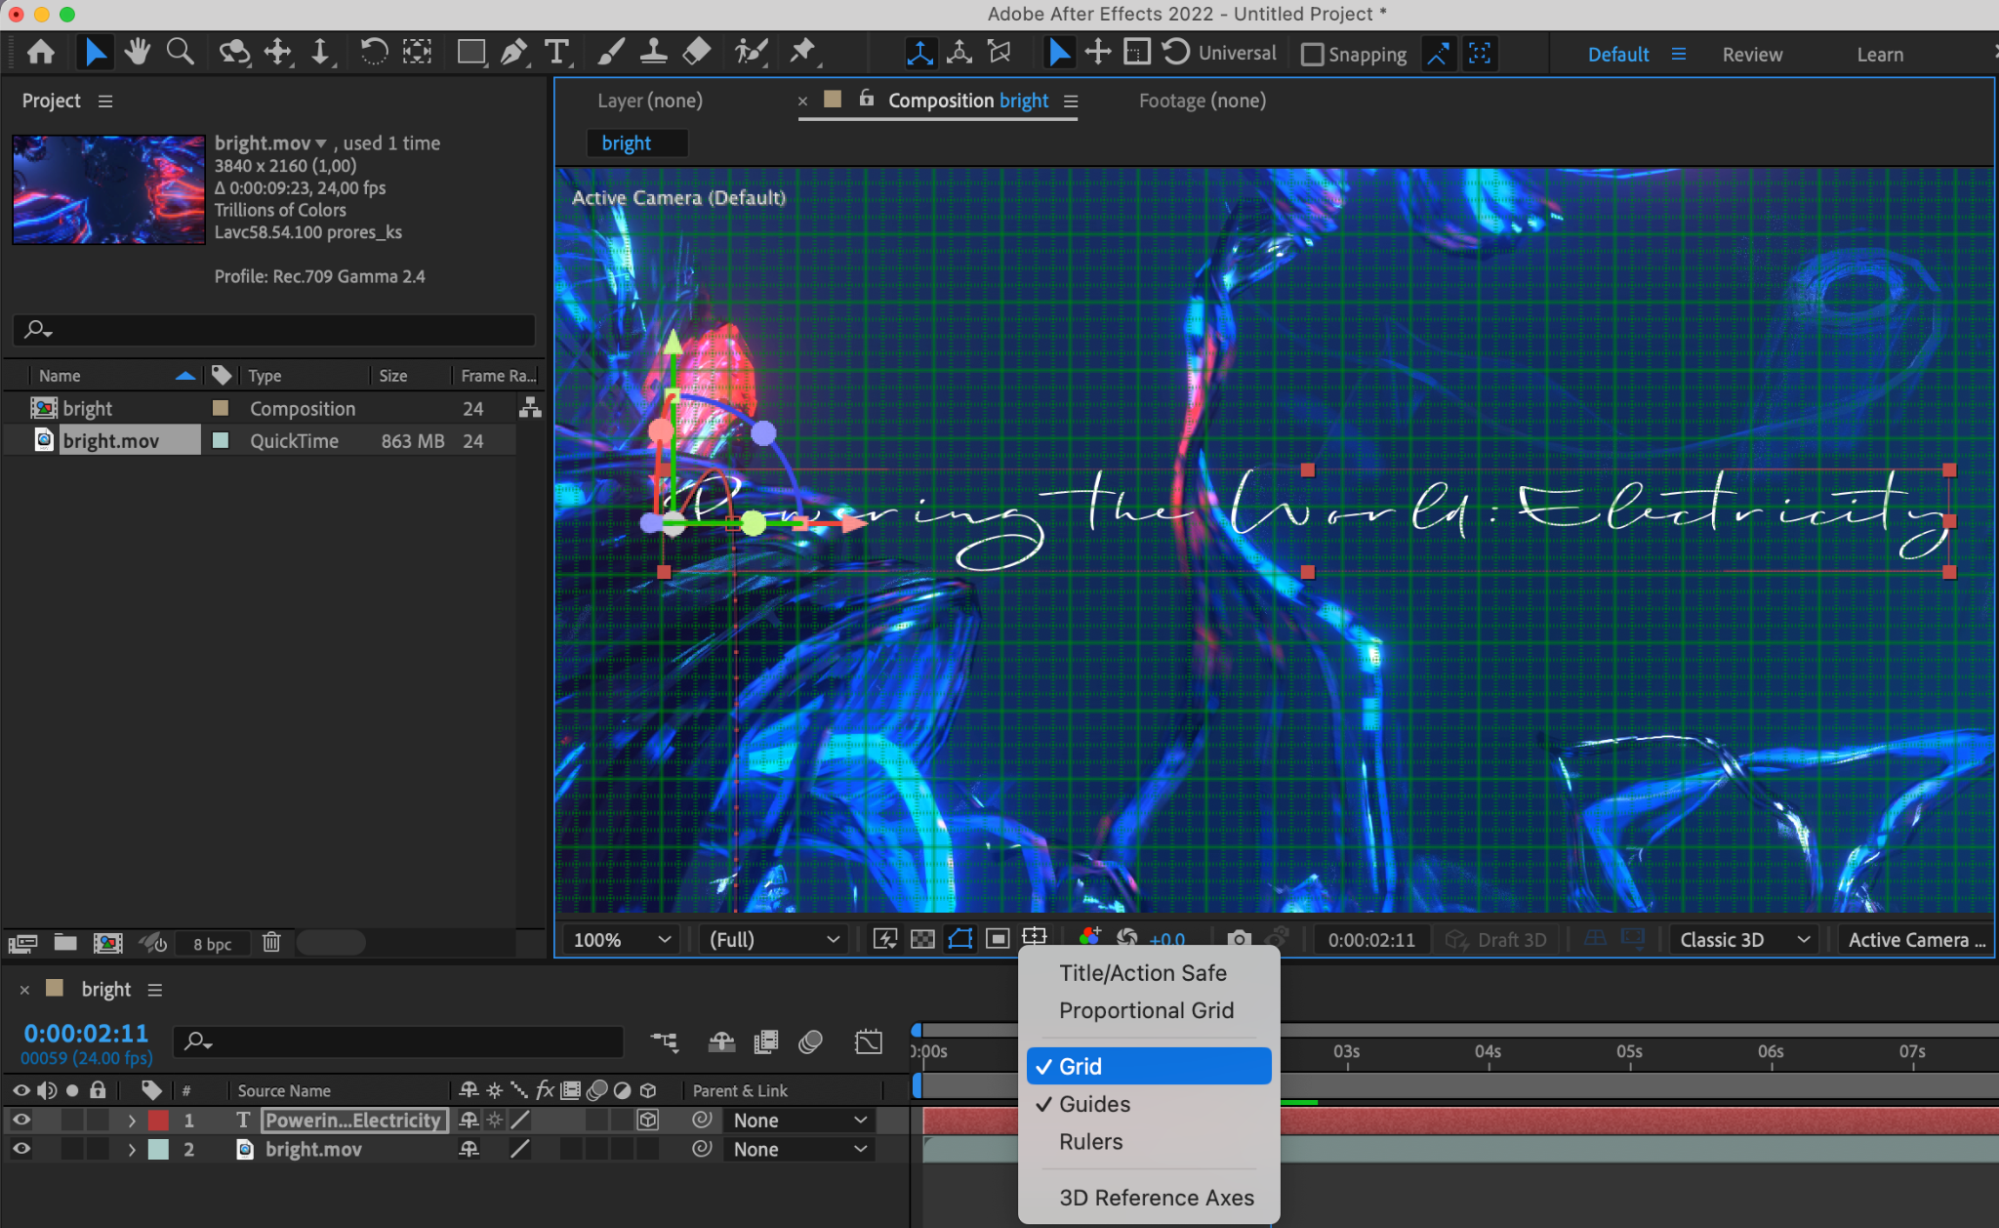Switch to the Review workspace
Image resolution: width=1999 pixels, height=1228 pixels.
pyautogui.click(x=1751, y=54)
